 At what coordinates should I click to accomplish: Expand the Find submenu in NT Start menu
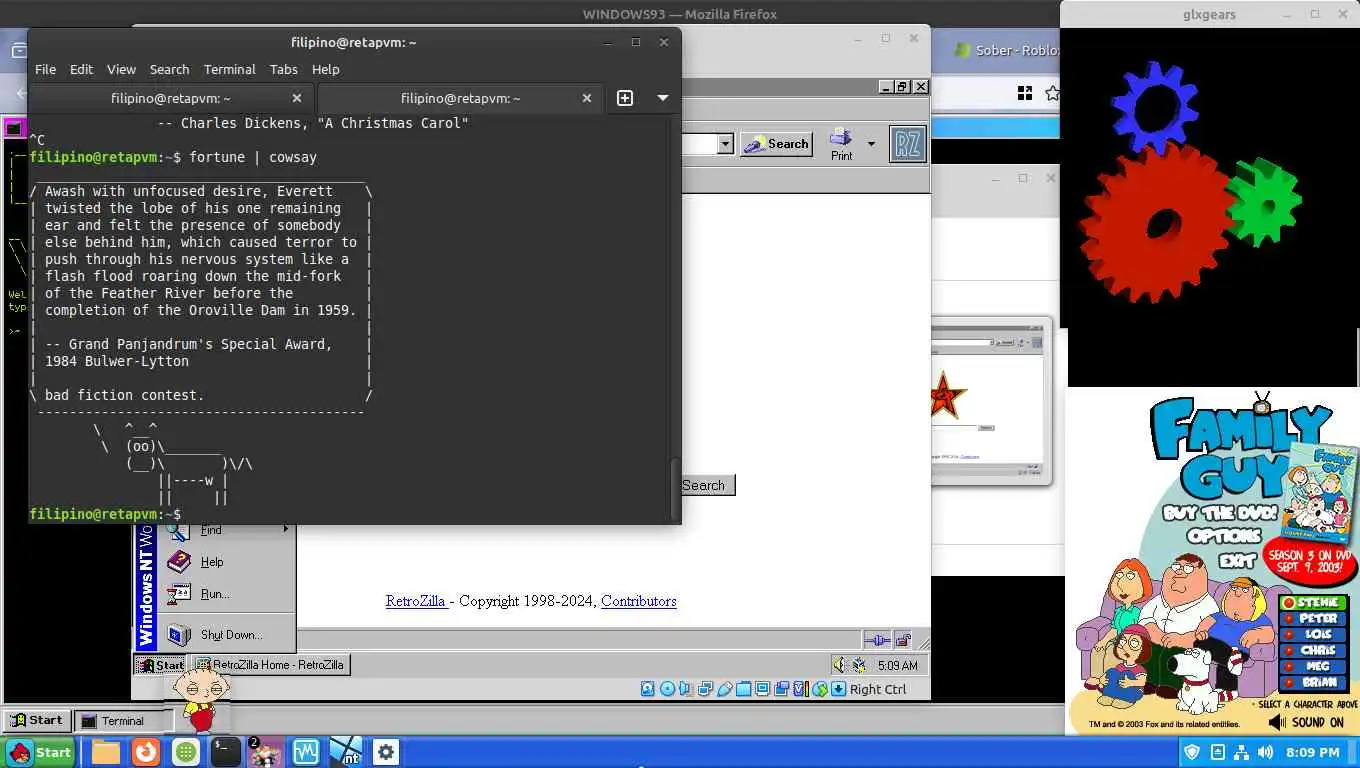point(226,531)
